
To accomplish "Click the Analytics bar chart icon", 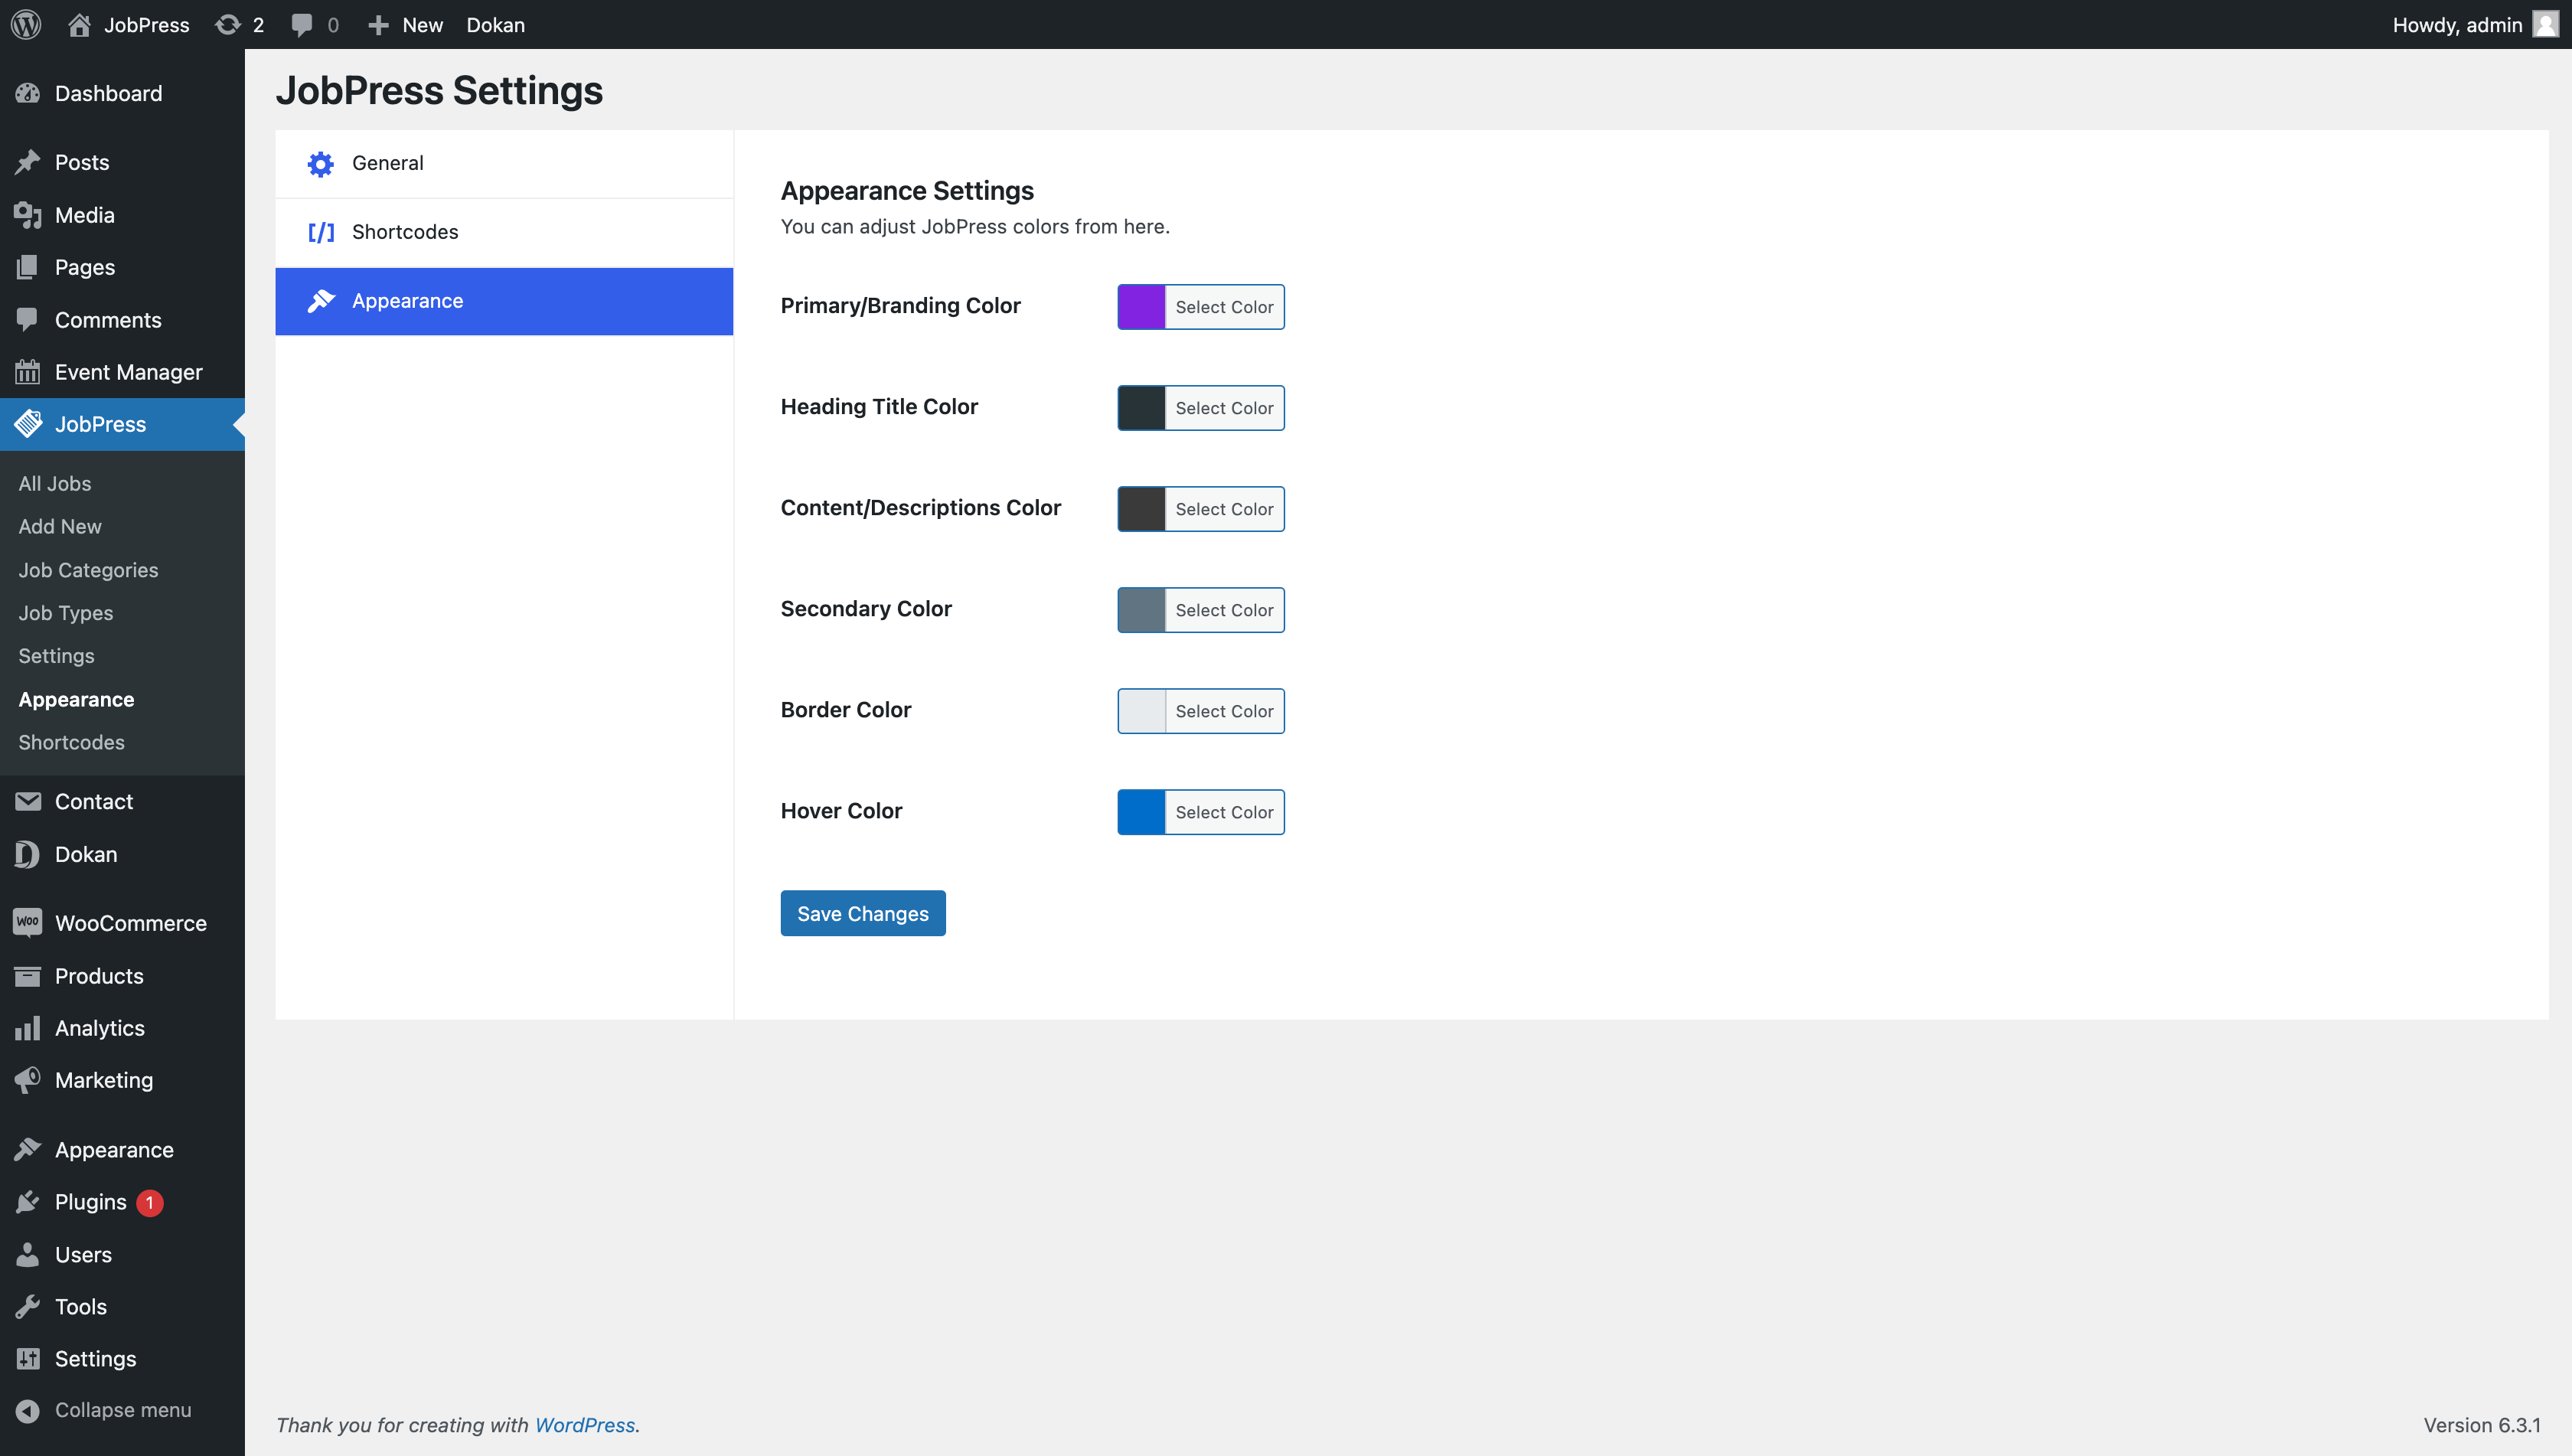I will pos(28,1028).
